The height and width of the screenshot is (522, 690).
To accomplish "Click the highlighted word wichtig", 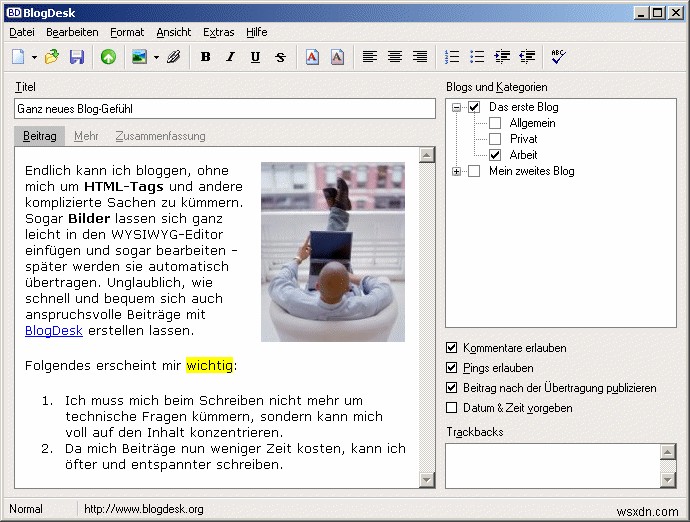I will (x=209, y=365).
